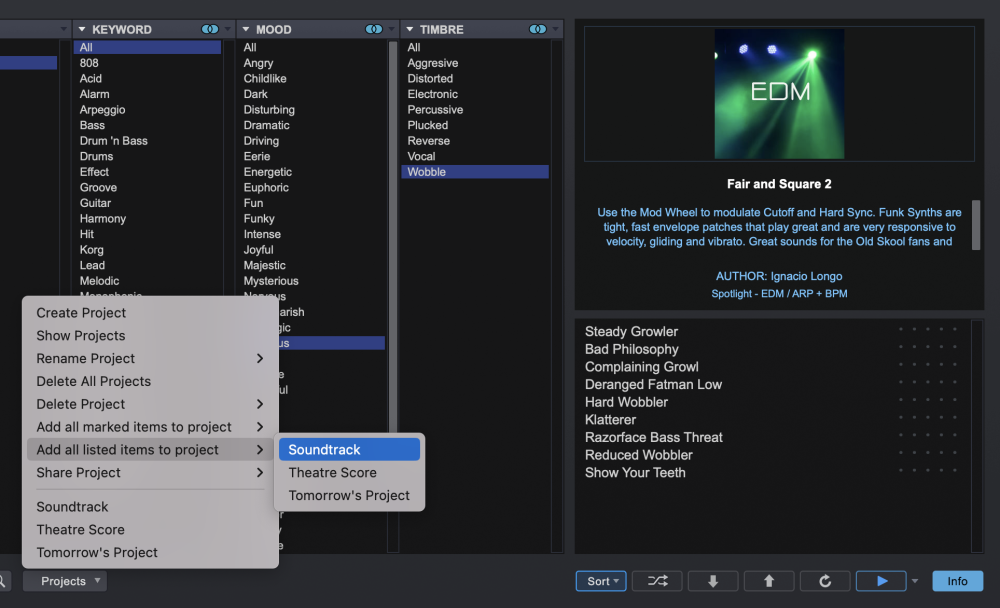Viewport: 1000px width, 608px height.
Task: Click the refresh circular arrow button
Action: [x=825, y=581]
